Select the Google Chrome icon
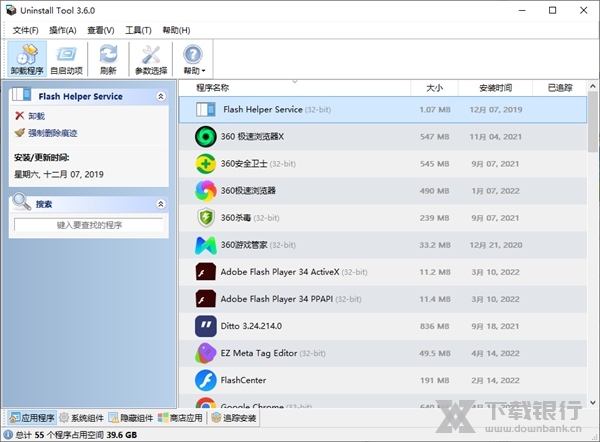Screen dimensions: 600x442 tap(205, 403)
